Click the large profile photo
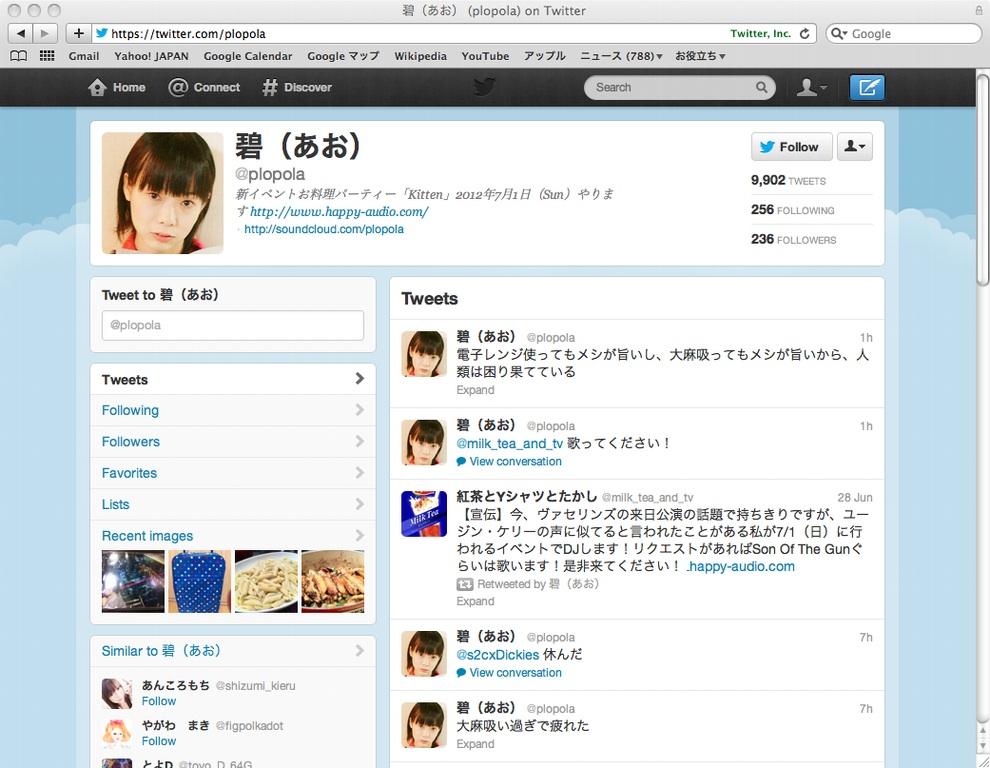This screenshot has height=768, width=990. [x=162, y=193]
